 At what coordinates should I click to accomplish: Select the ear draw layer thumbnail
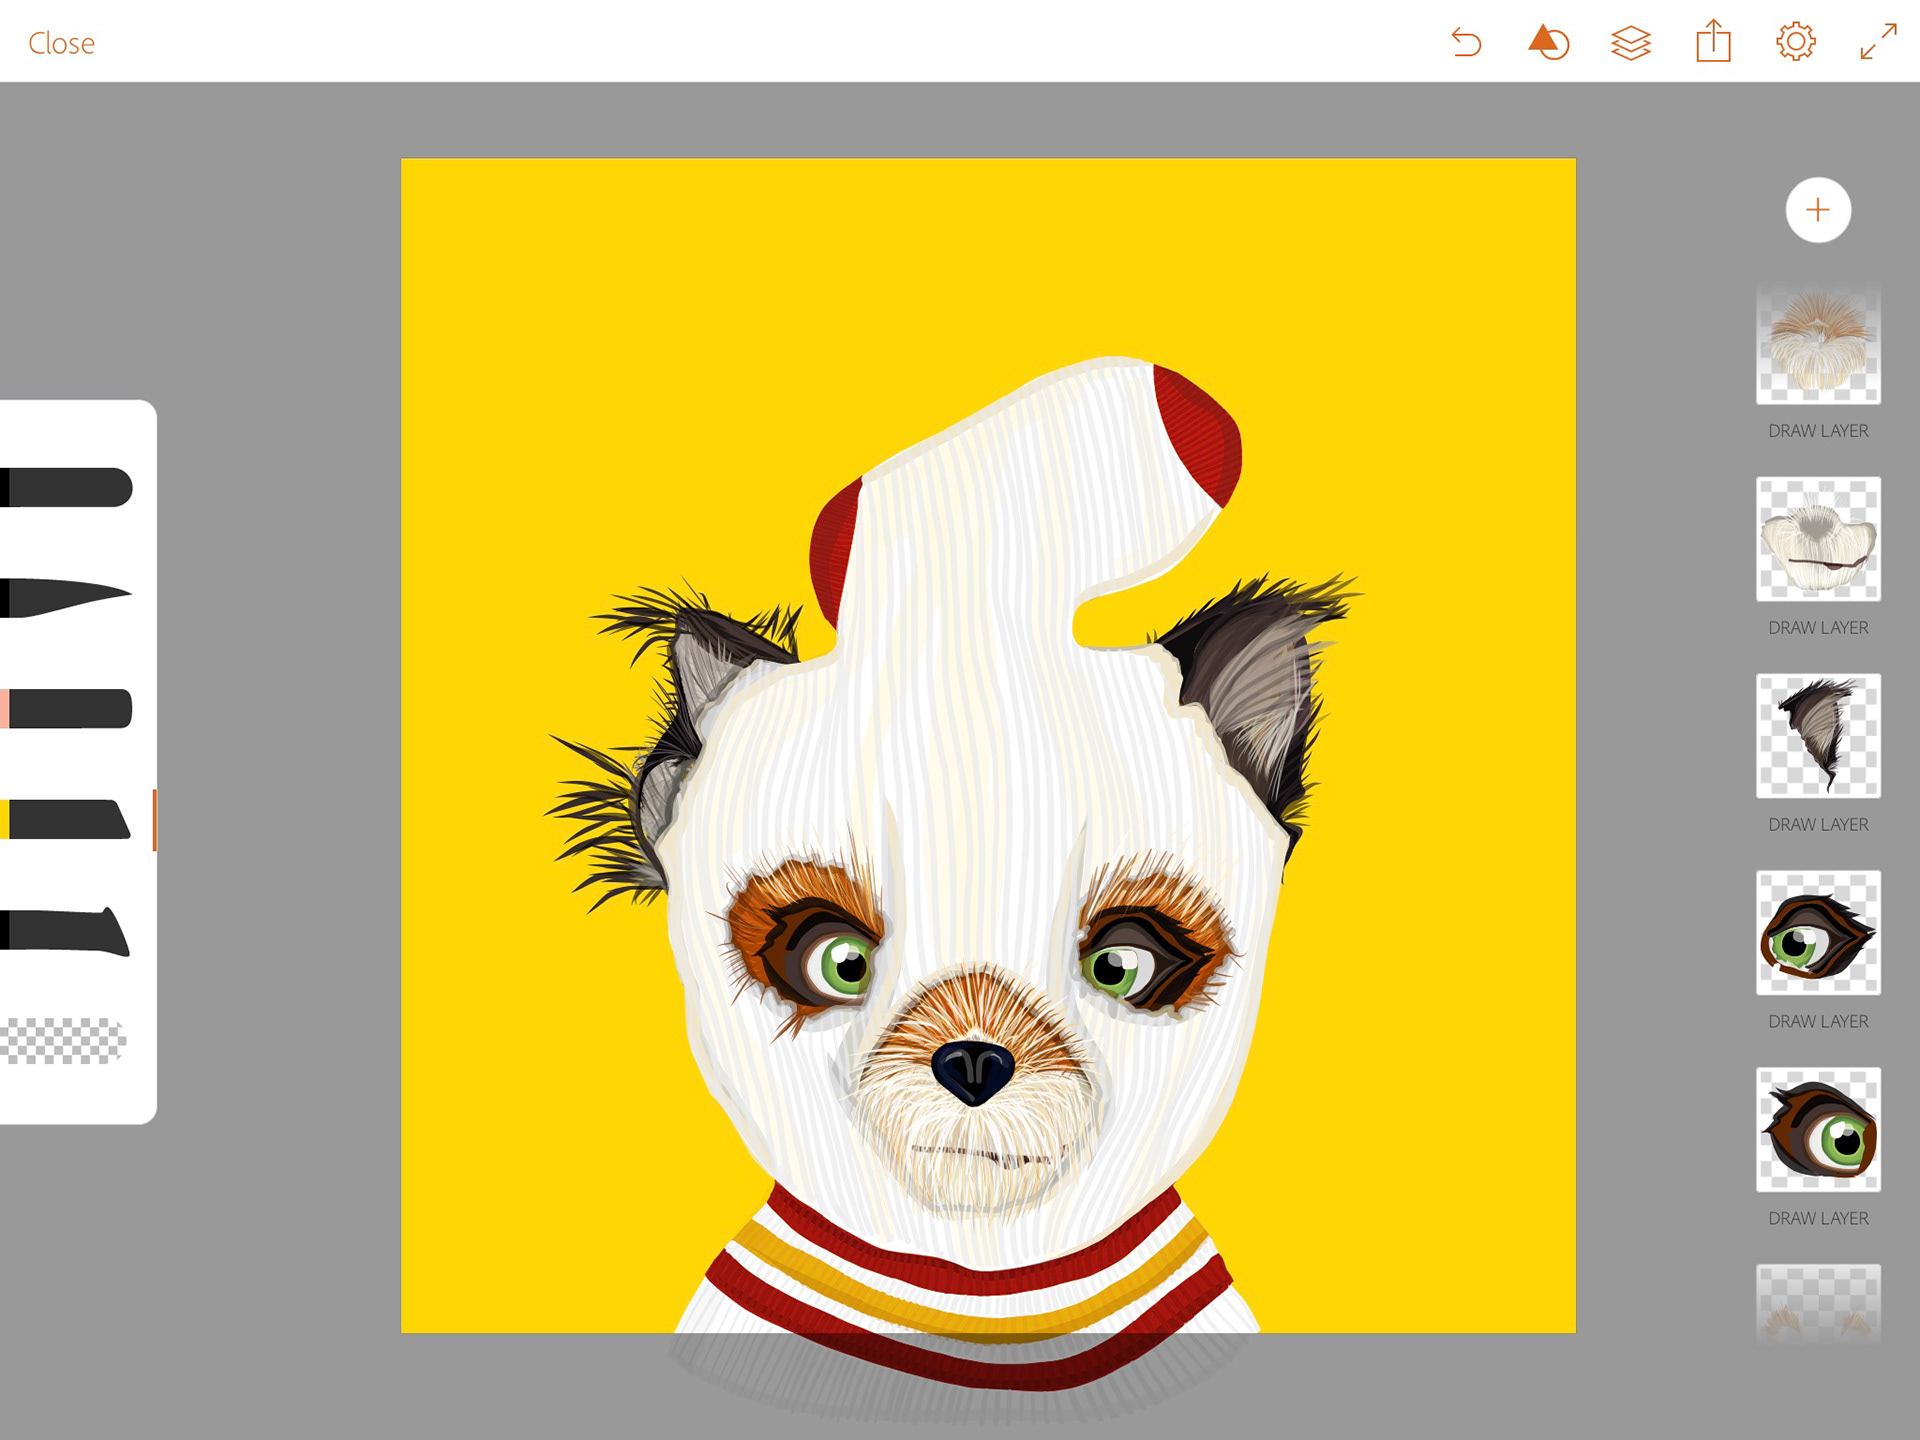coord(1818,736)
